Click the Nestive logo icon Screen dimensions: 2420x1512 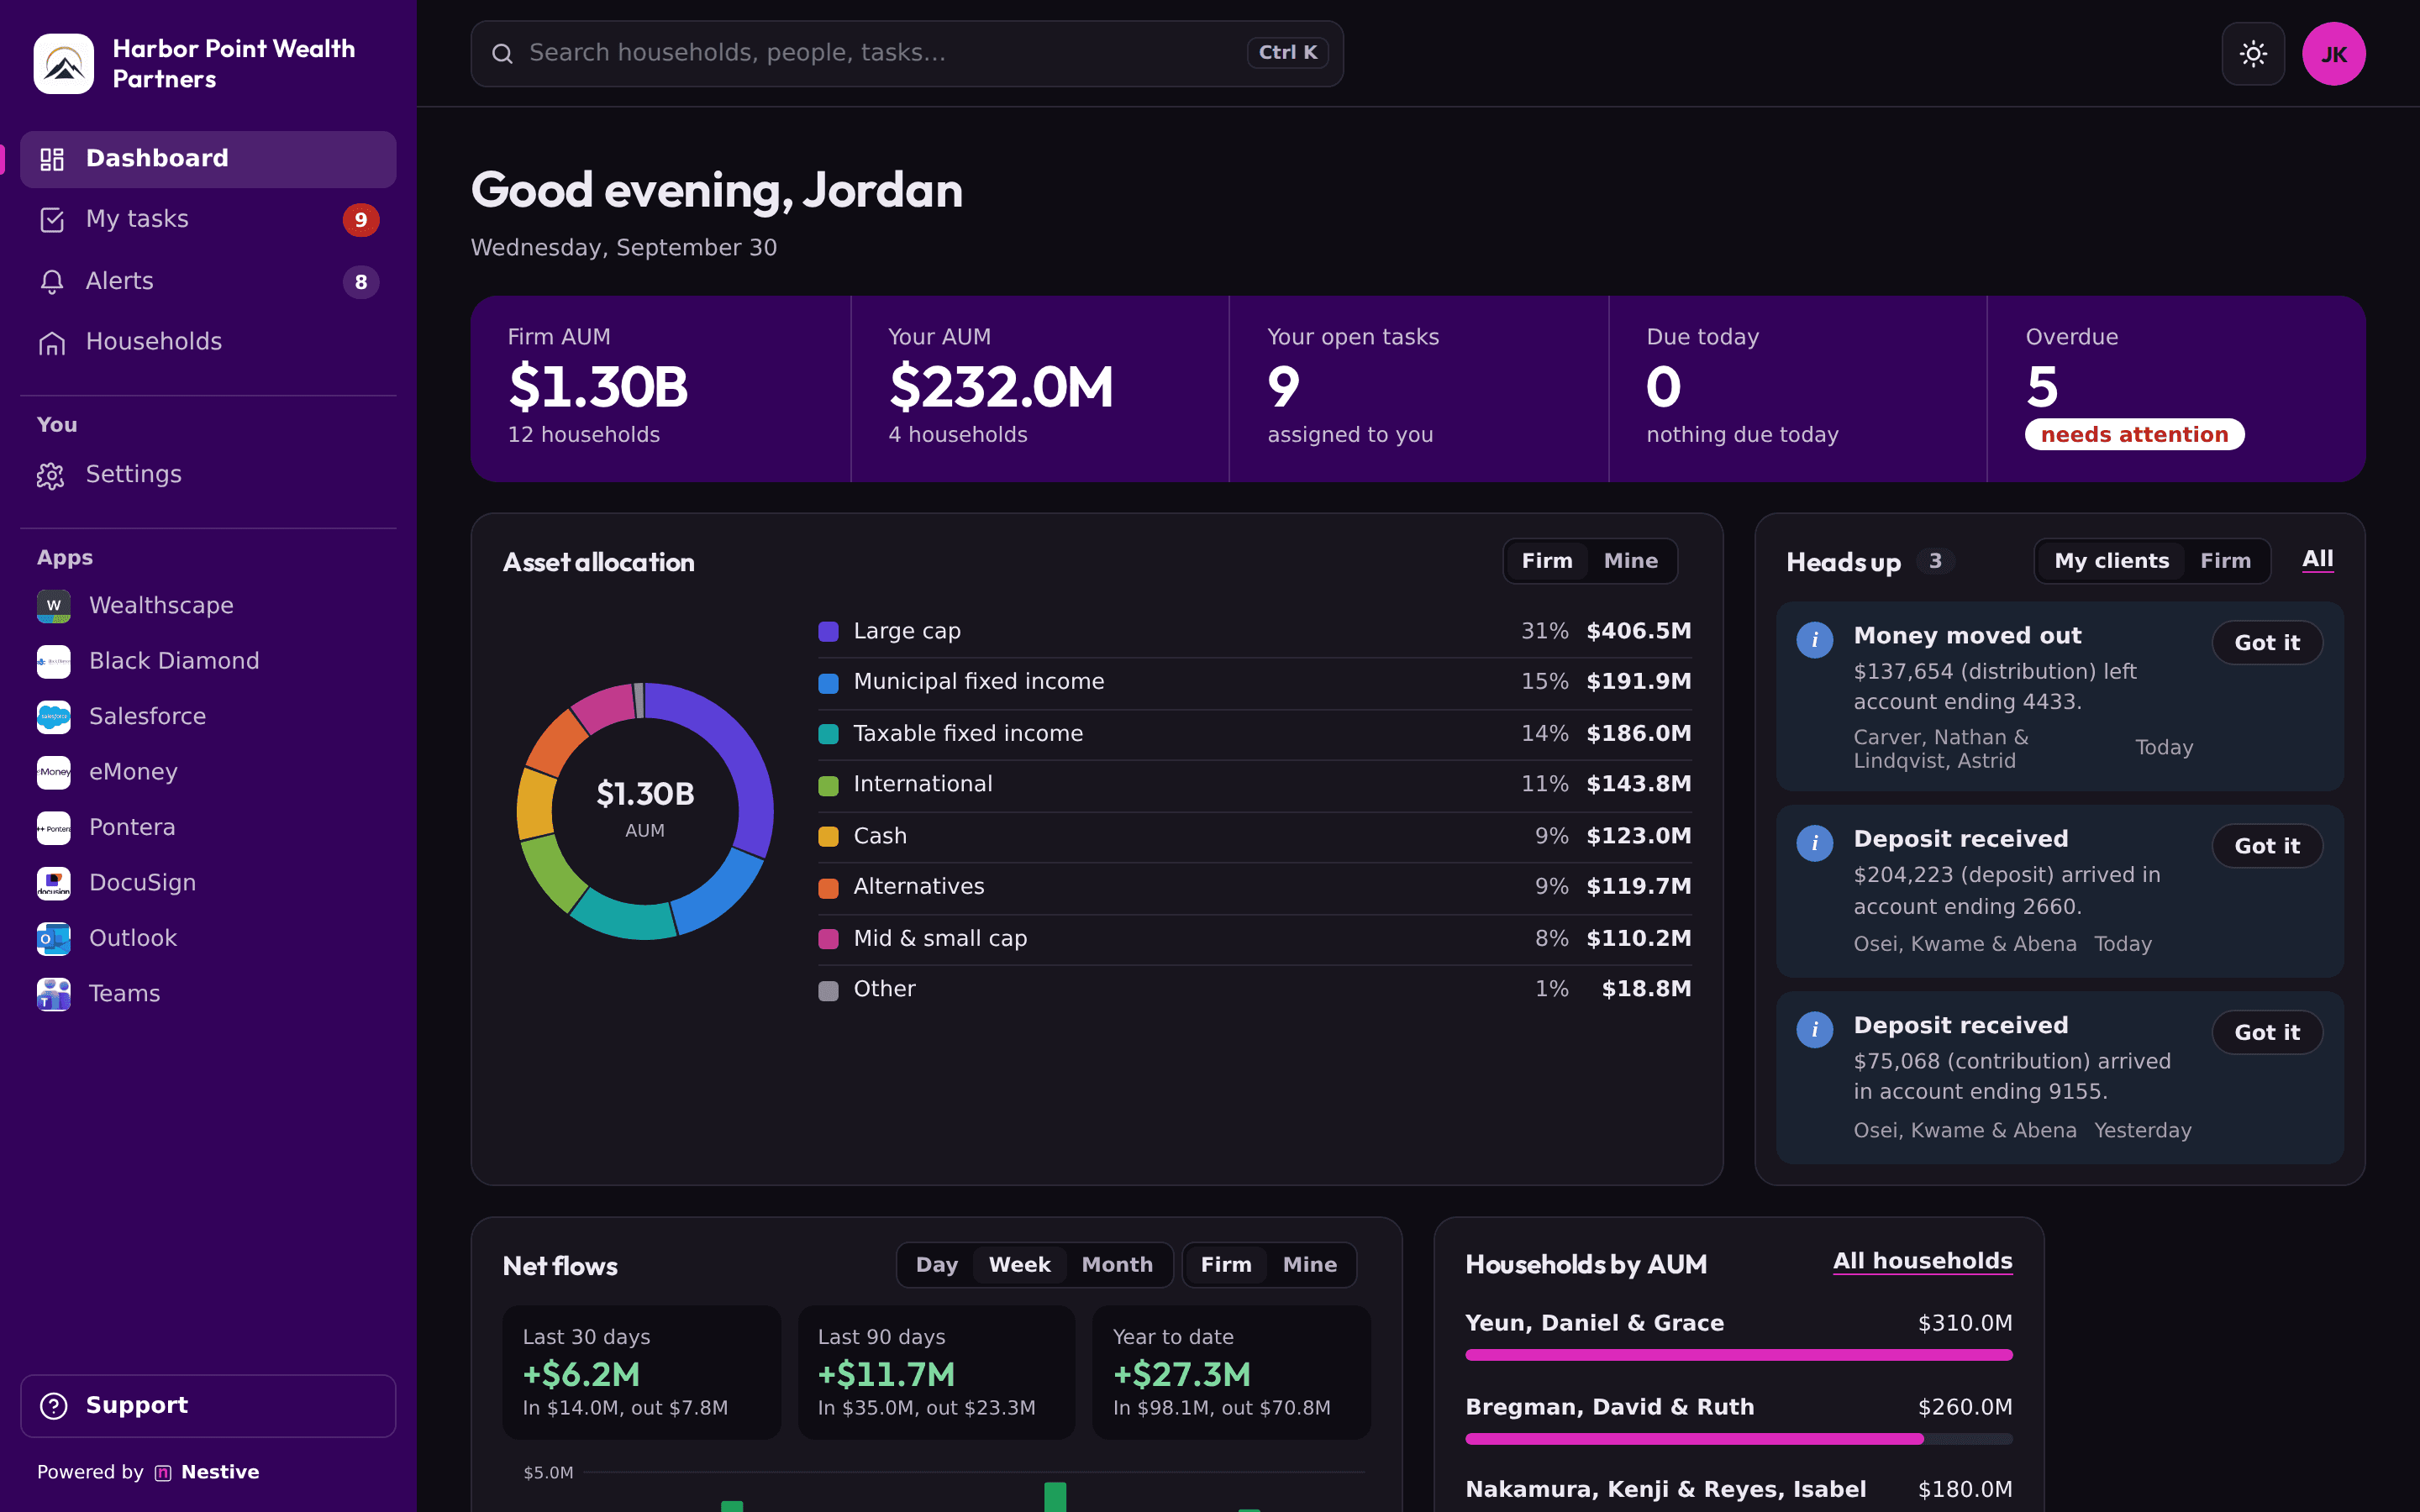(x=163, y=1472)
